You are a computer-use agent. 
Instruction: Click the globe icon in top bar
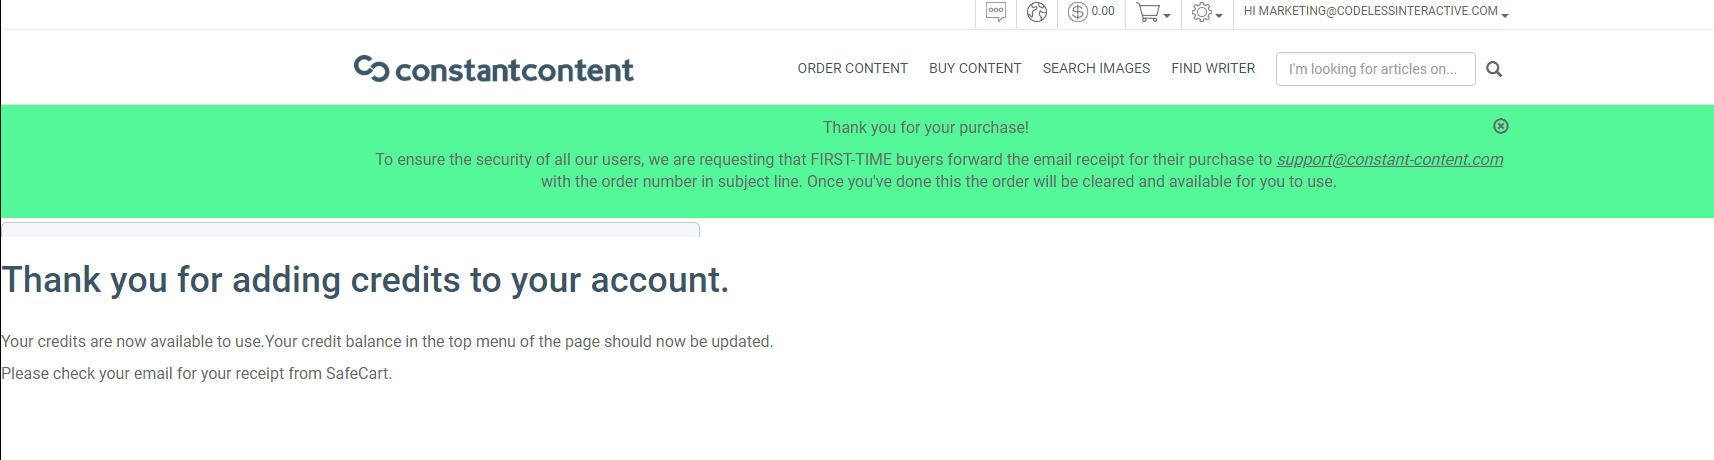tap(1037, 12)
